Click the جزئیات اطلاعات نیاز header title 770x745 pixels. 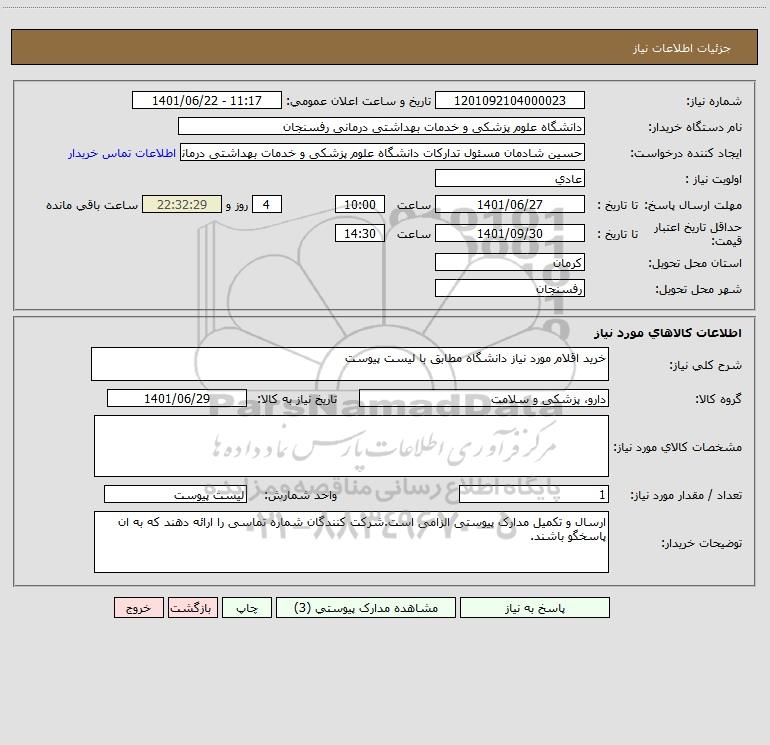(682, 48)
